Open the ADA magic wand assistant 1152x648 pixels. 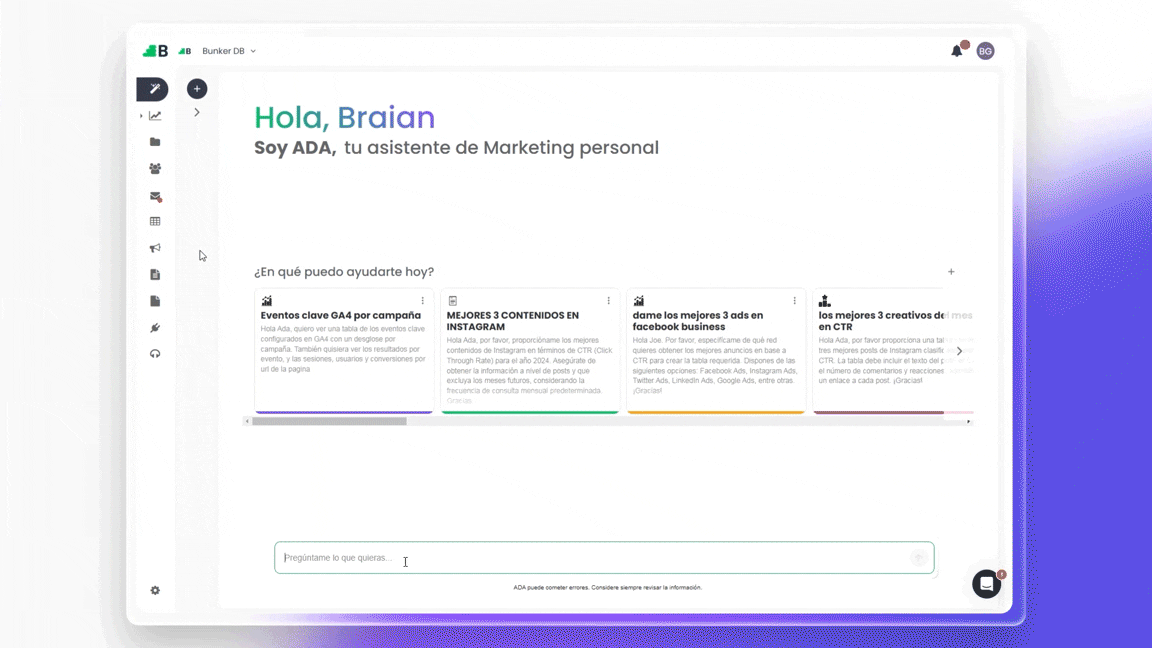tap(153, 89)
